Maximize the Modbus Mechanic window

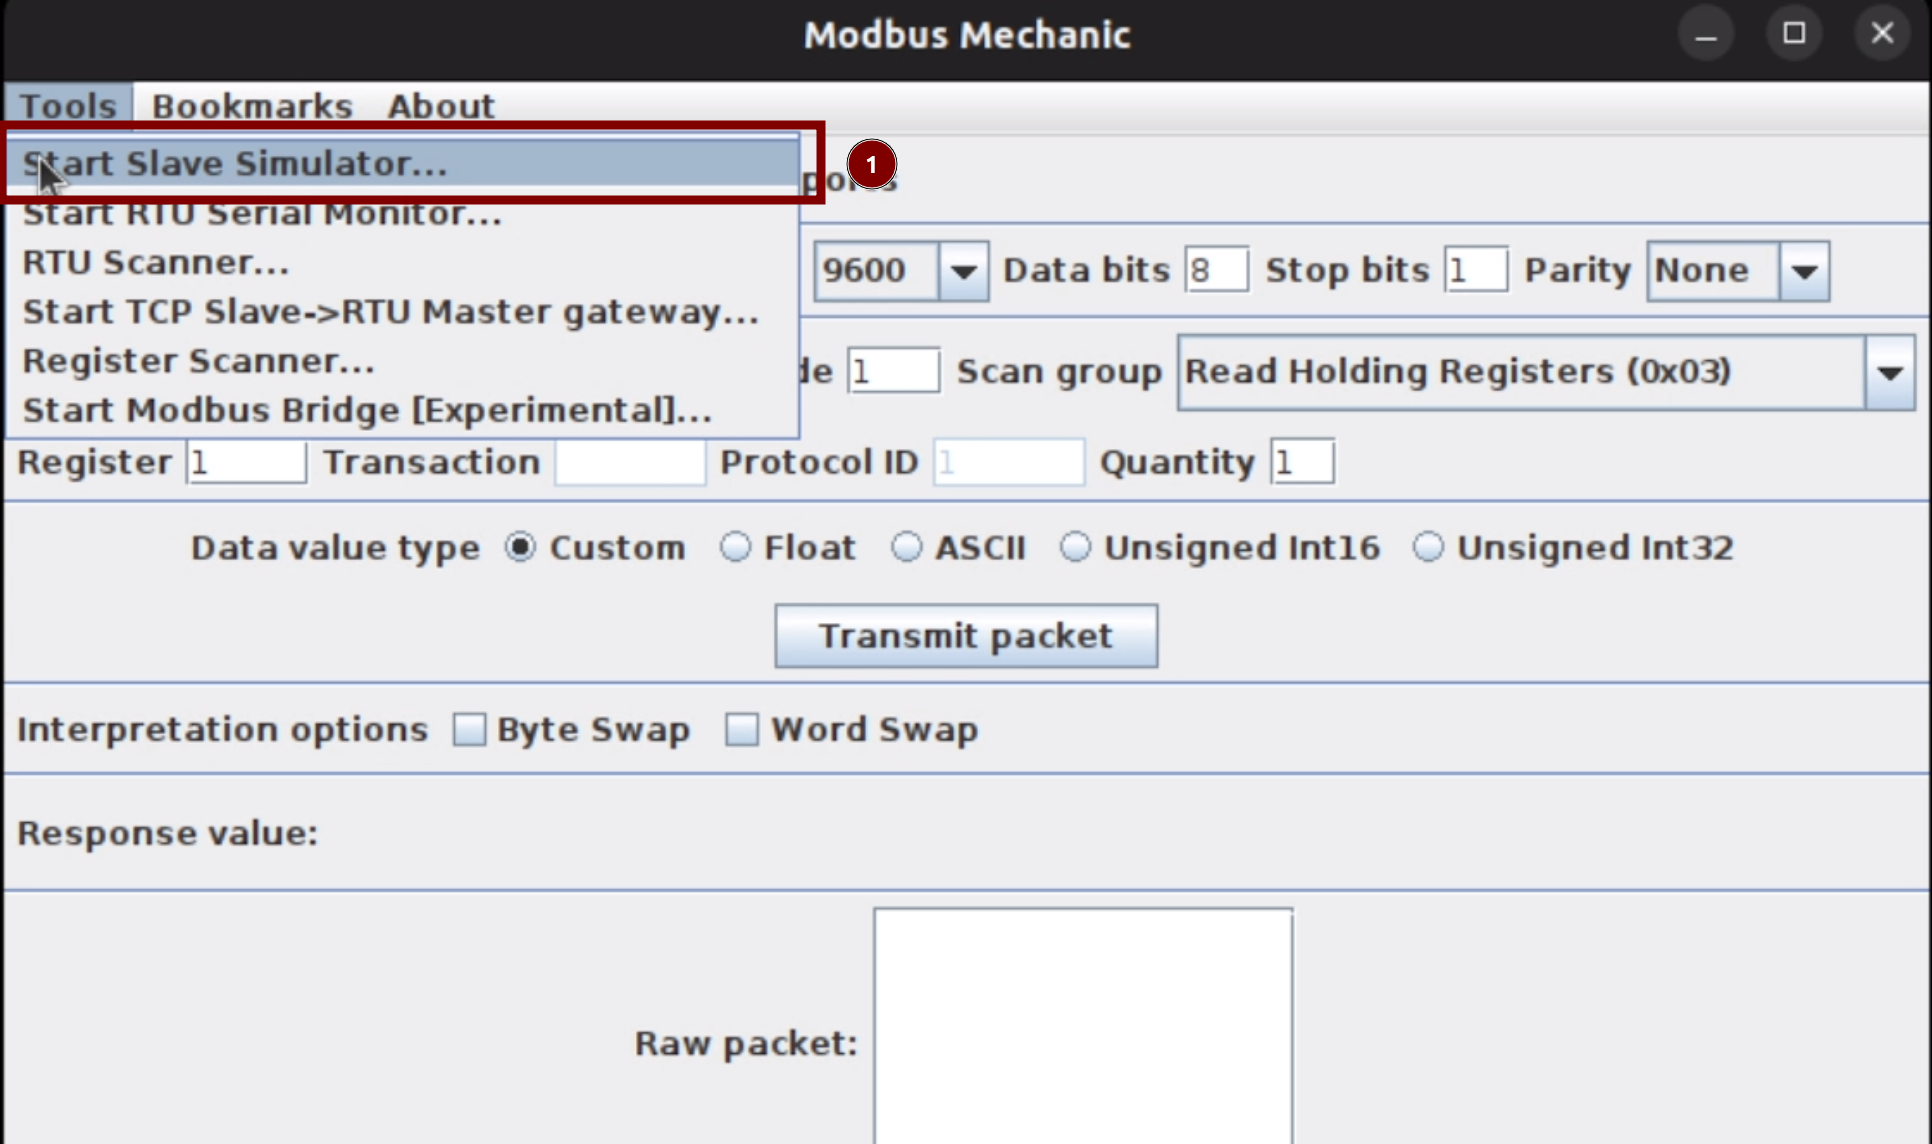point(1794,35)
